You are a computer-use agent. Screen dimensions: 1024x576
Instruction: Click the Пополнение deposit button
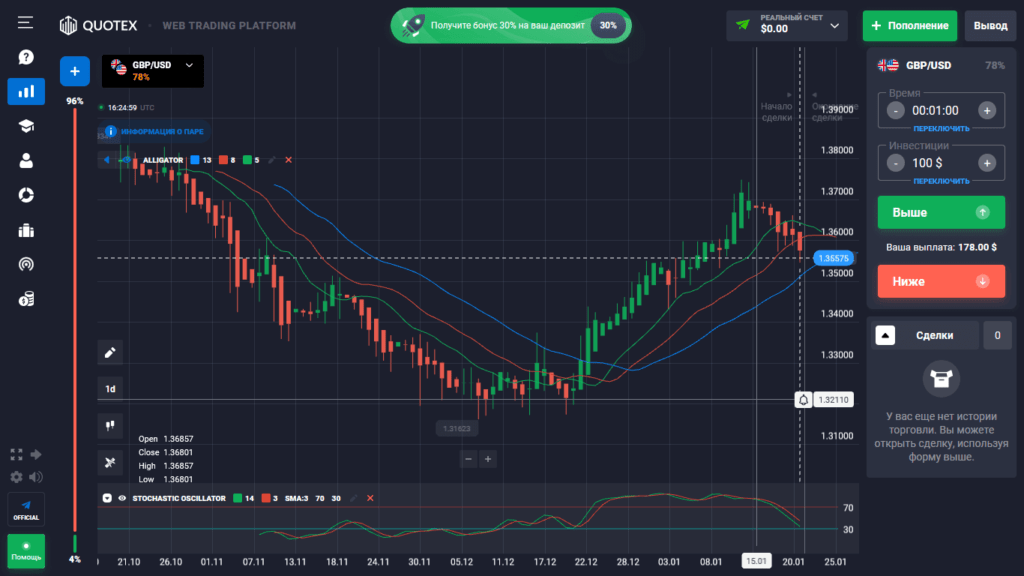point(909,25)
